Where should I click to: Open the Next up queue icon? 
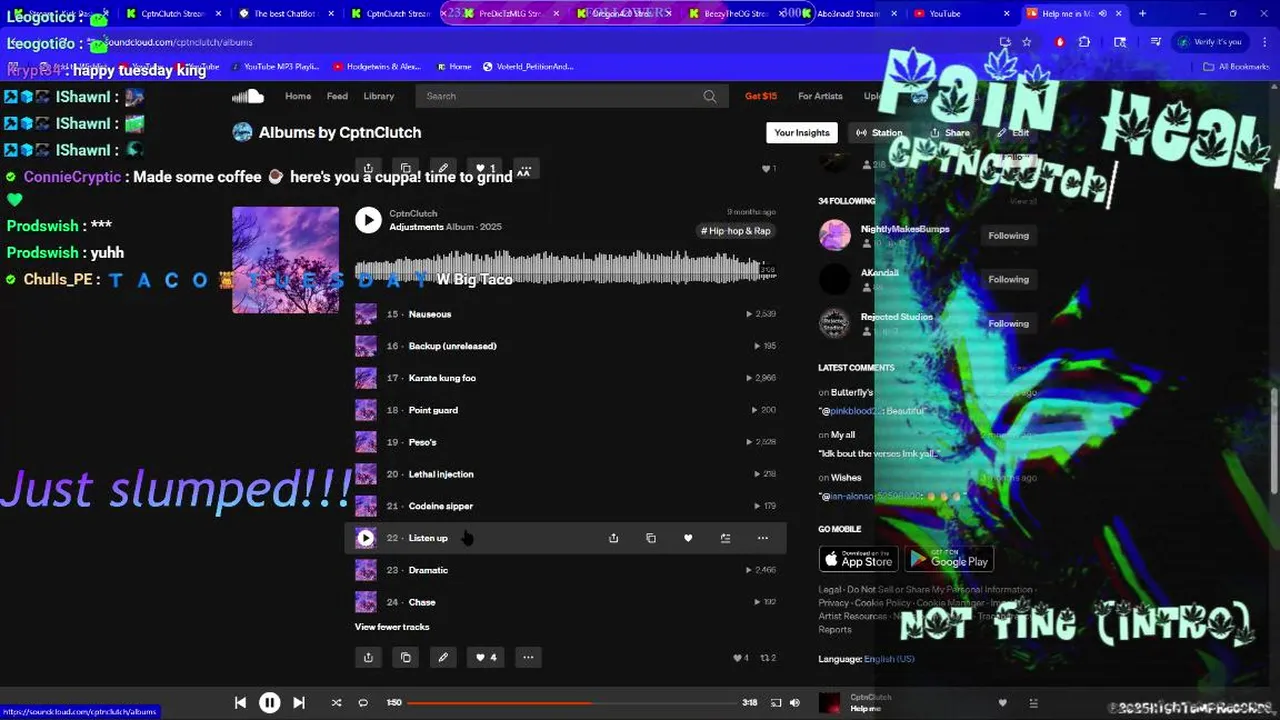1033,703
